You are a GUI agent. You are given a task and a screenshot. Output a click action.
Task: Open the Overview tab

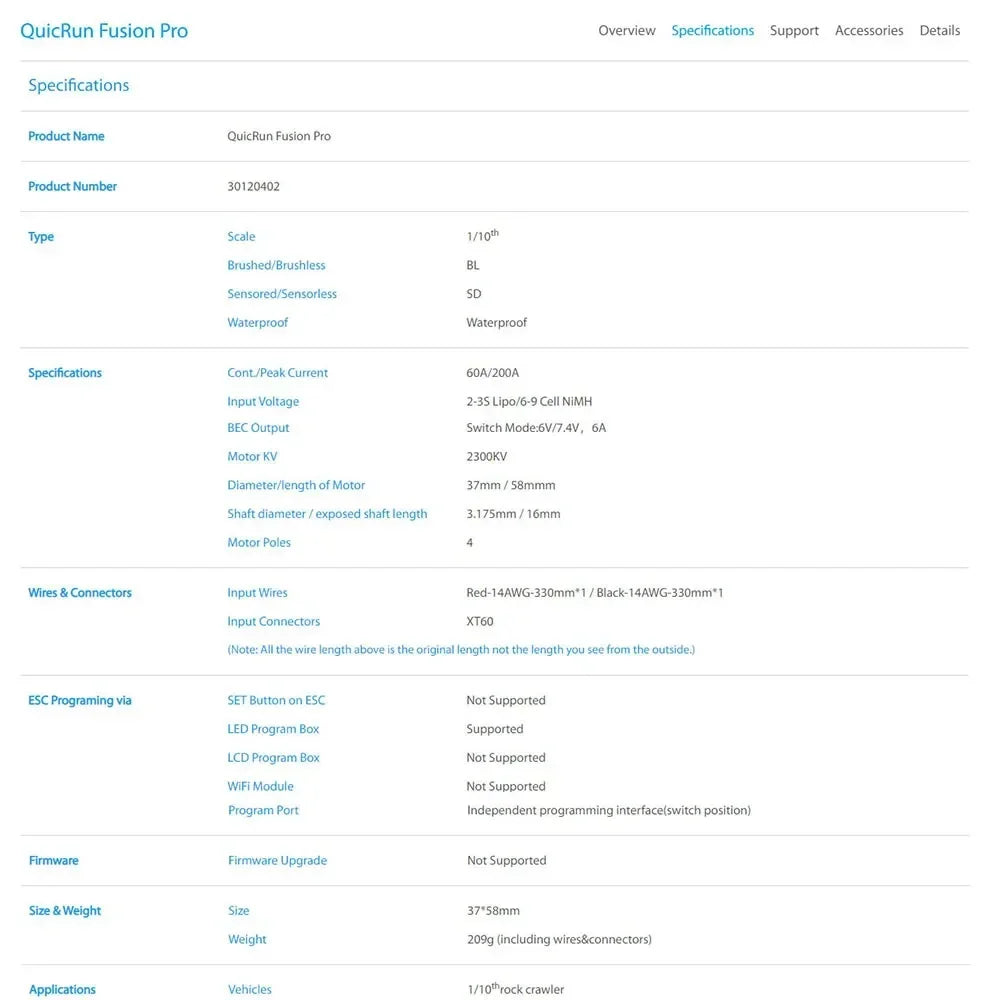[x=626, y=31]
